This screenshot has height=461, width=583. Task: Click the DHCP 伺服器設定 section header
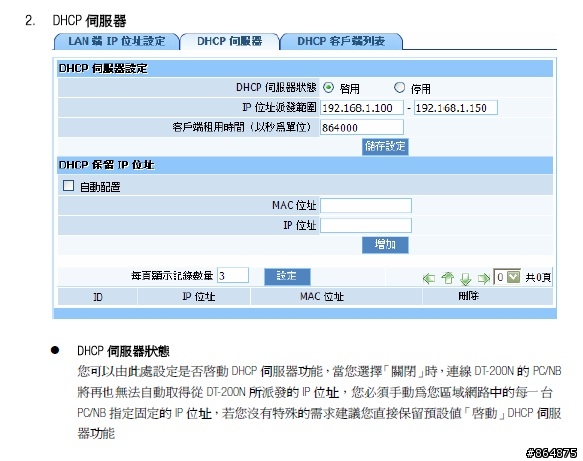(305, 69)
